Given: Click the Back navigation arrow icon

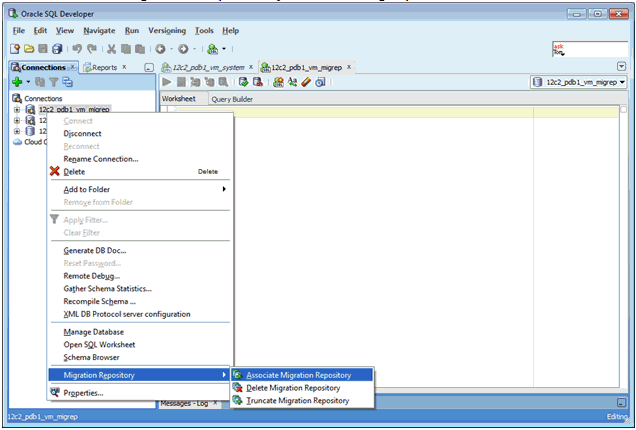Looking at the screenshot, I should 161,49.
